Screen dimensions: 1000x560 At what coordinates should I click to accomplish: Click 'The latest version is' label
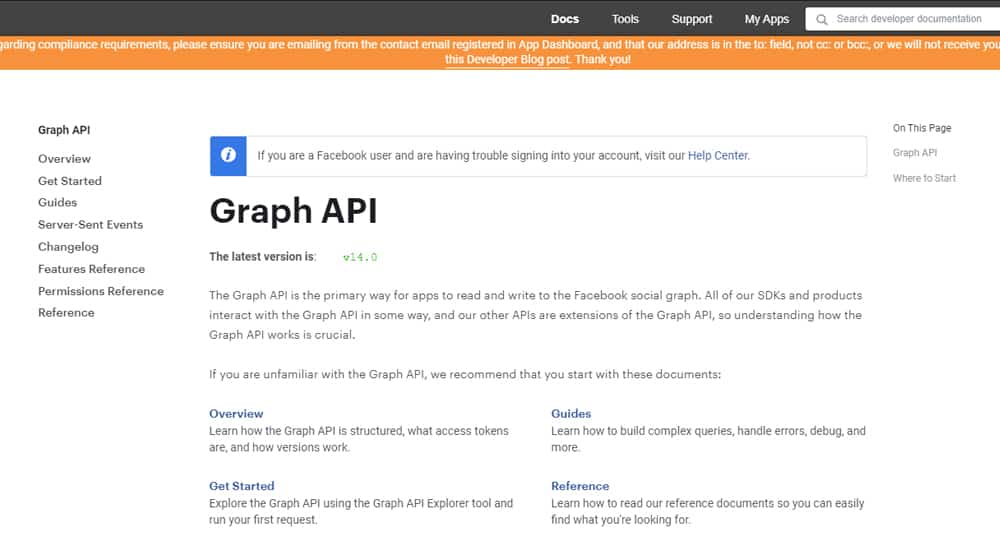[262, 256]
